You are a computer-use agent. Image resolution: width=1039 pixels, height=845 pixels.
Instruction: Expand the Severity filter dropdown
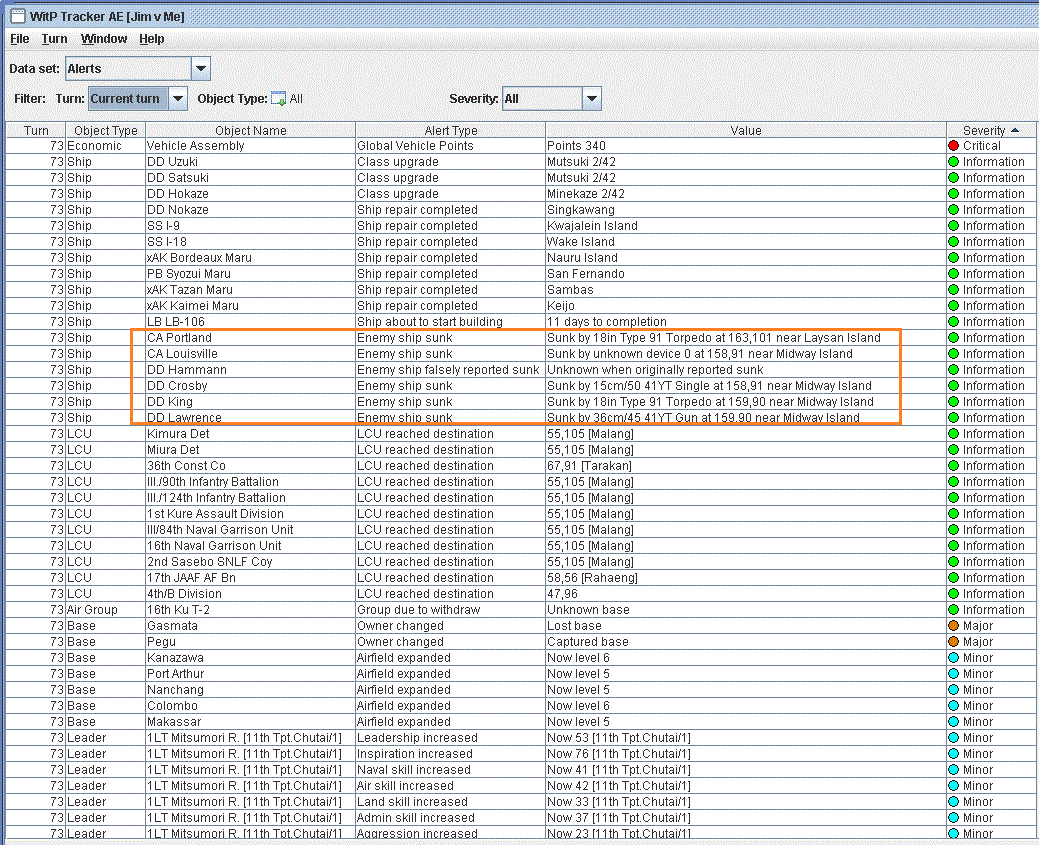pos(592,99)
